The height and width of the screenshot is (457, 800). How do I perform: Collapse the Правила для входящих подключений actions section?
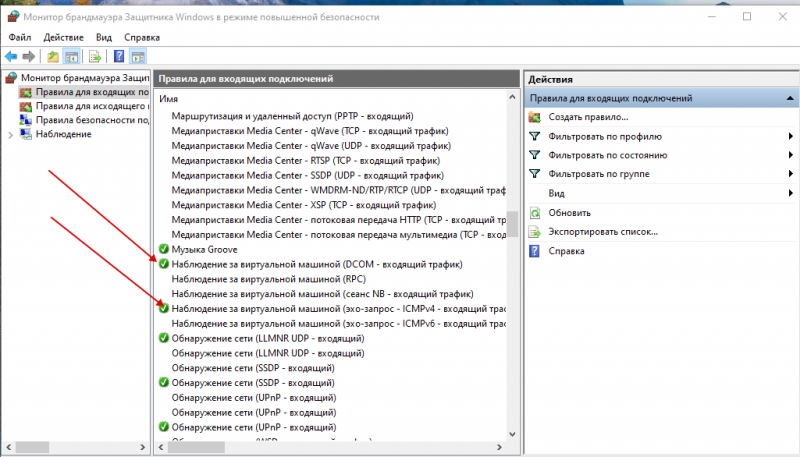790,98
